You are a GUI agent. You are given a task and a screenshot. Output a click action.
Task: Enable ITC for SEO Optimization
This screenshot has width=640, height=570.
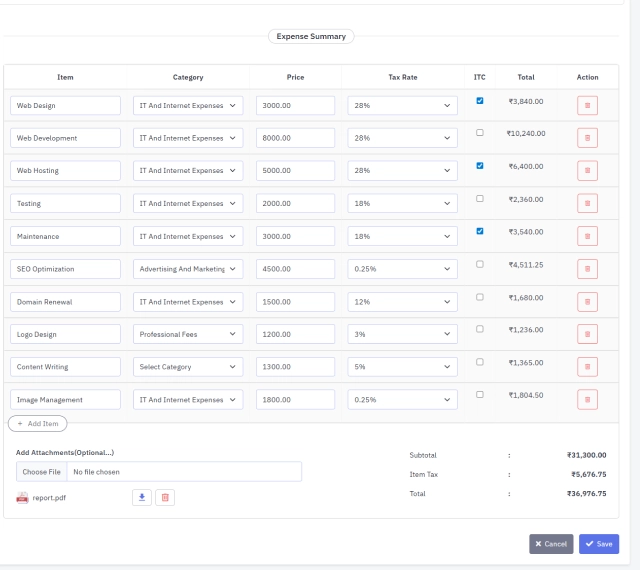[x=480, y=264]
